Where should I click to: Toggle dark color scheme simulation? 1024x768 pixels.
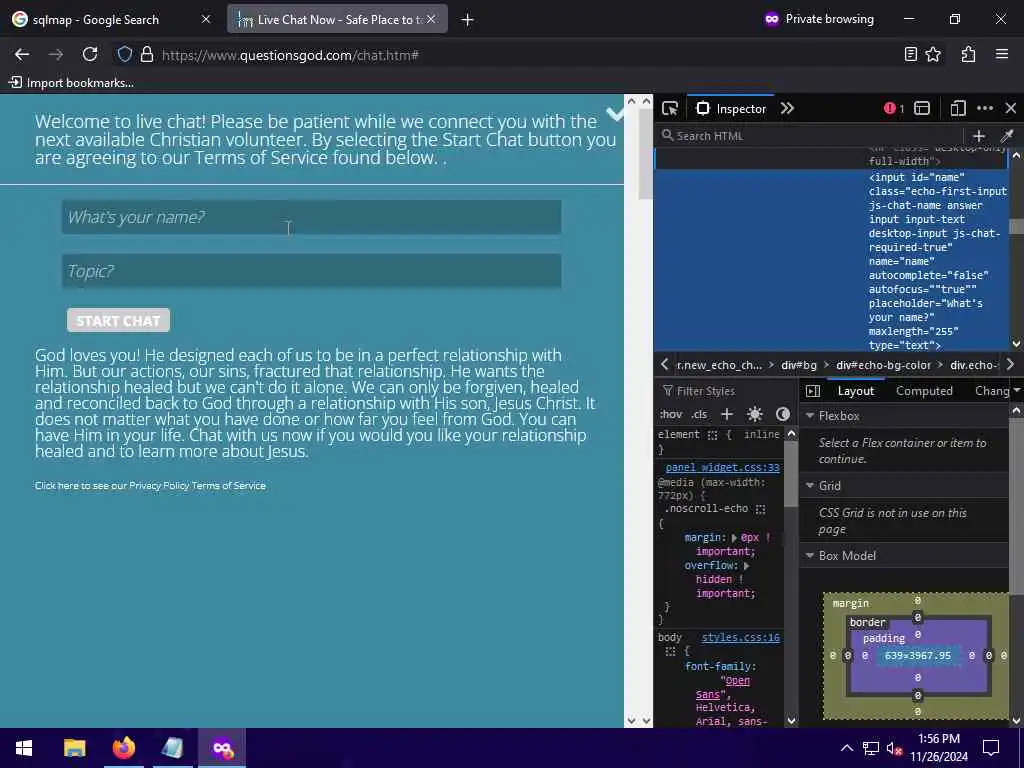[782, 414]
